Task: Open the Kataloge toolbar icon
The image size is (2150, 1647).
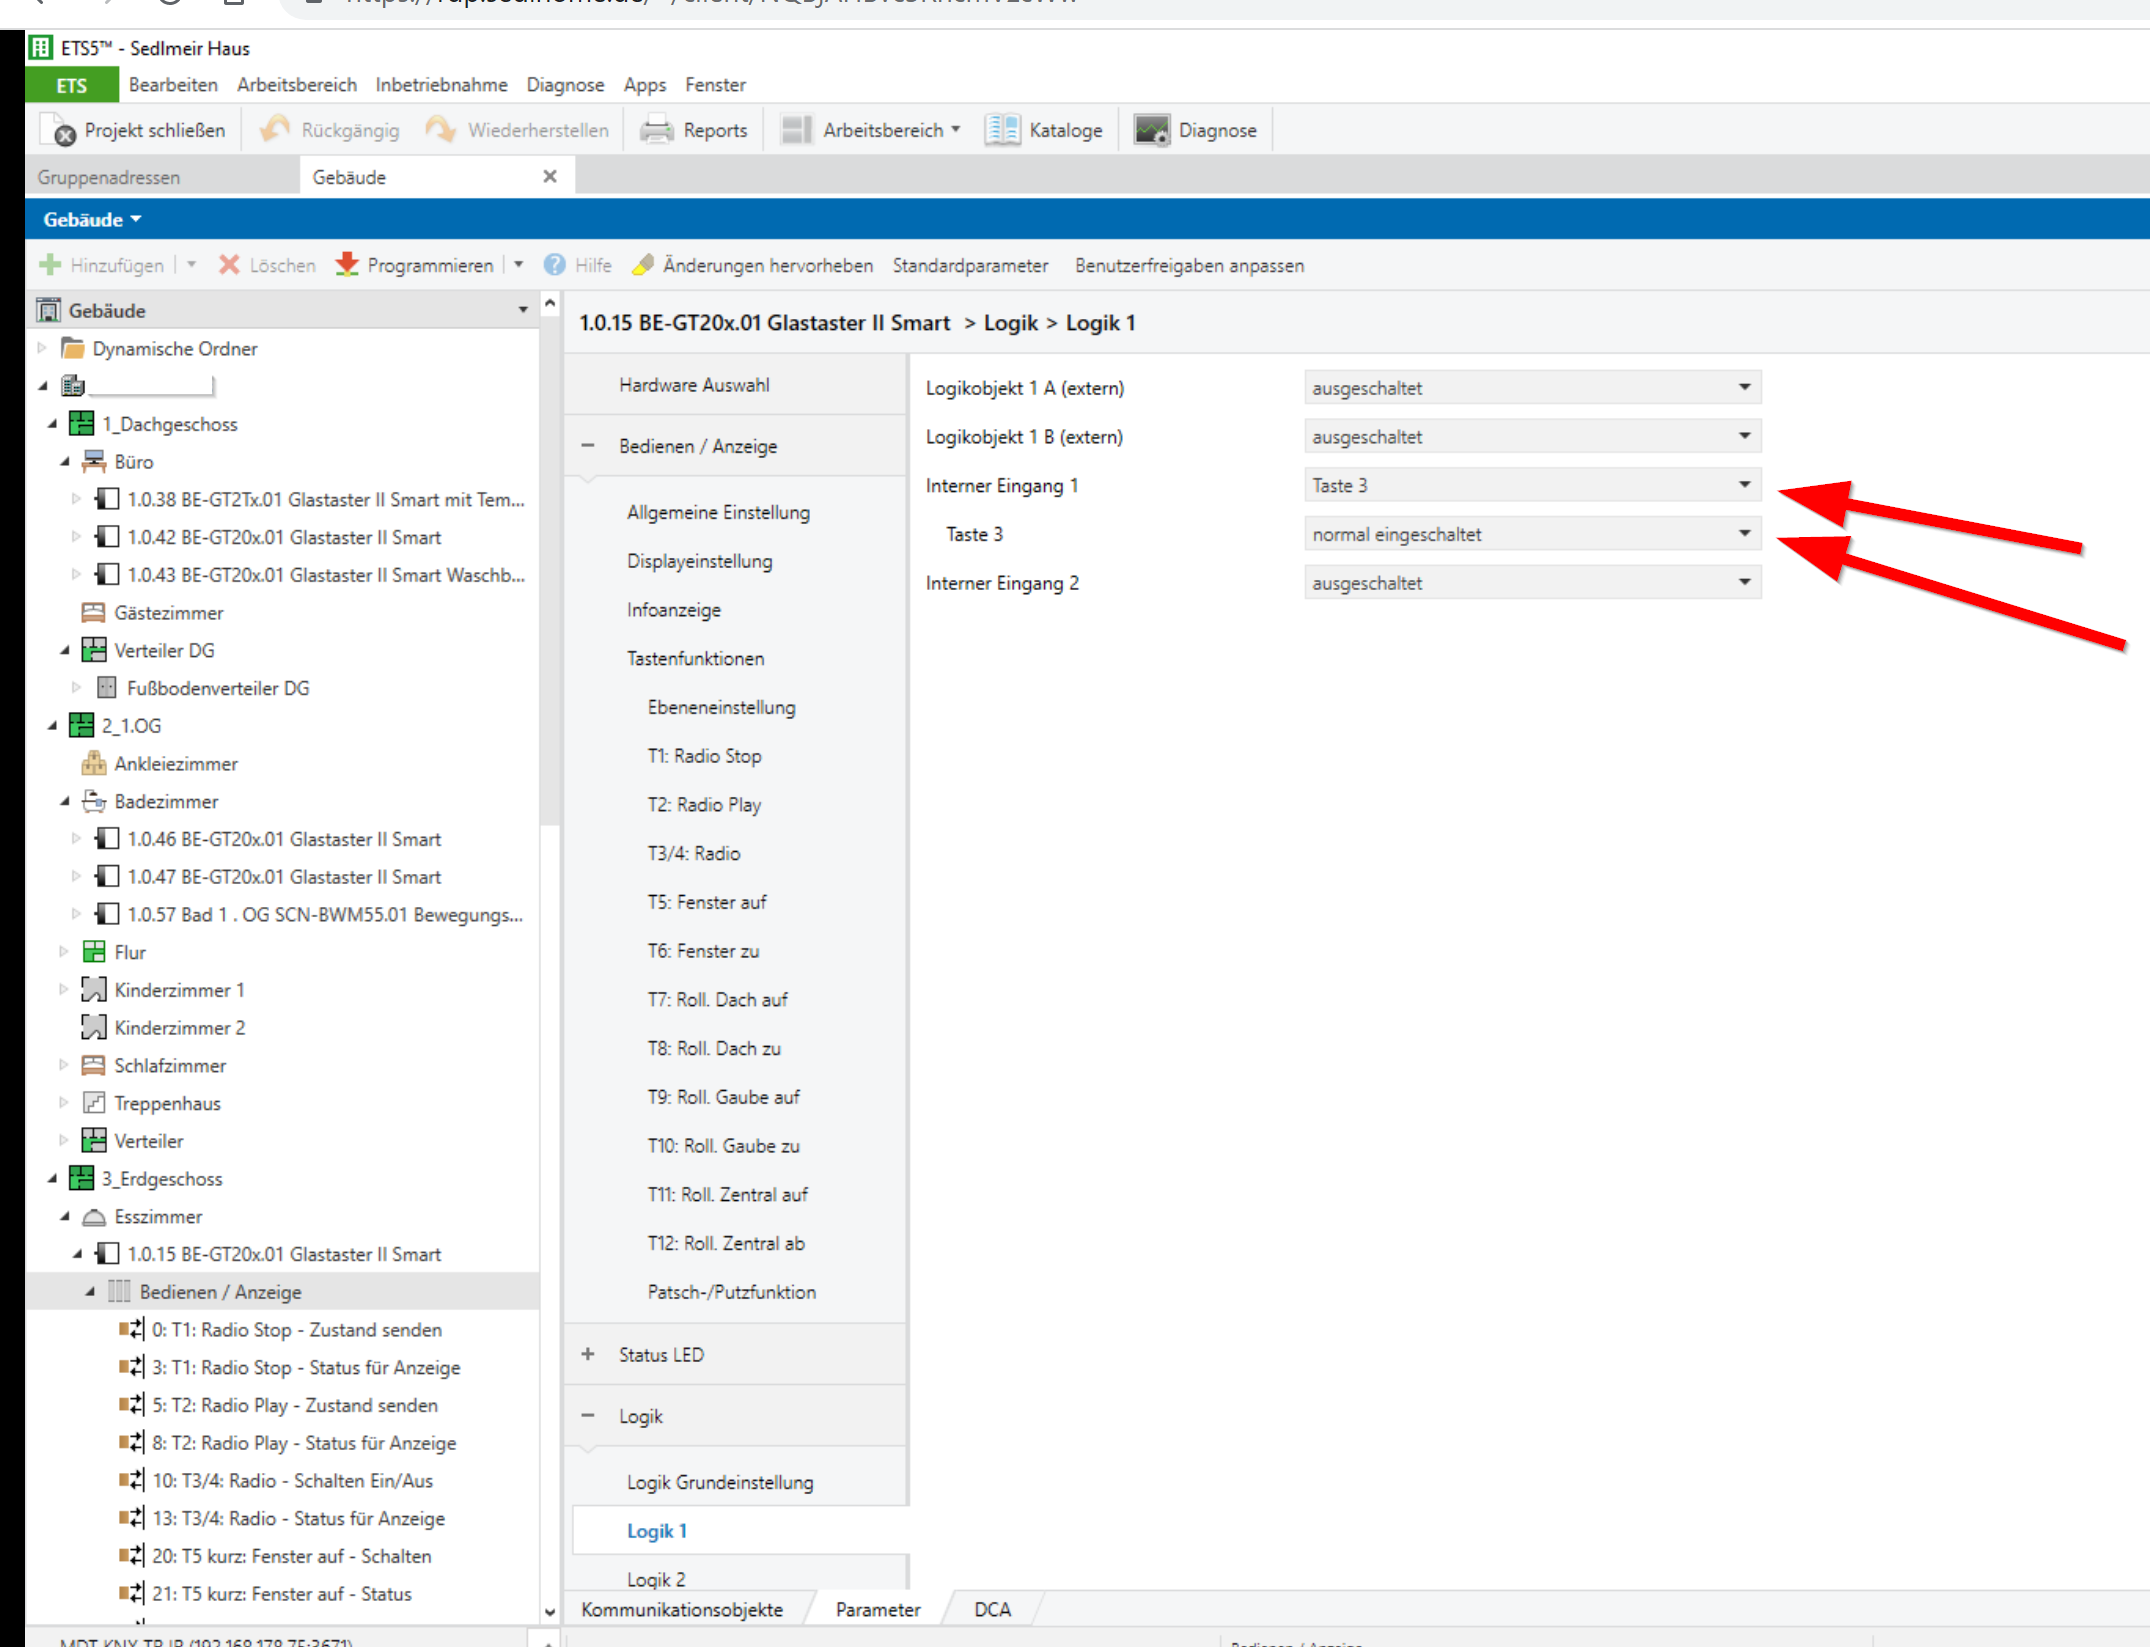Action: coord(1002,130)
